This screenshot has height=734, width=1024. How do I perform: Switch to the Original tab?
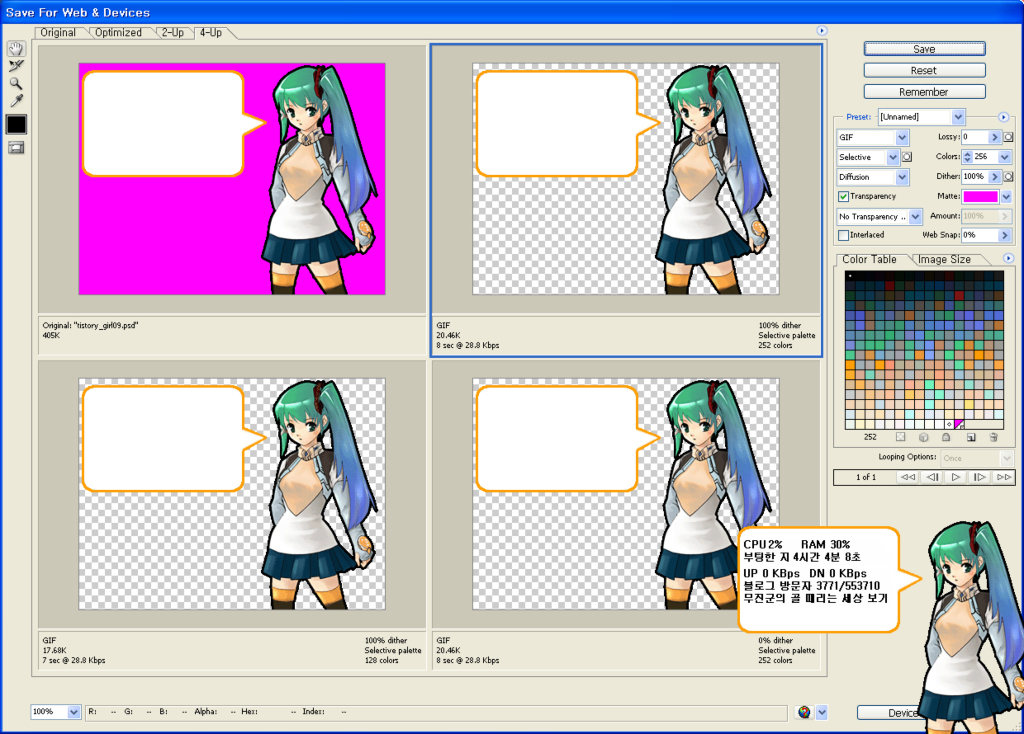click(x=58, y=33)
